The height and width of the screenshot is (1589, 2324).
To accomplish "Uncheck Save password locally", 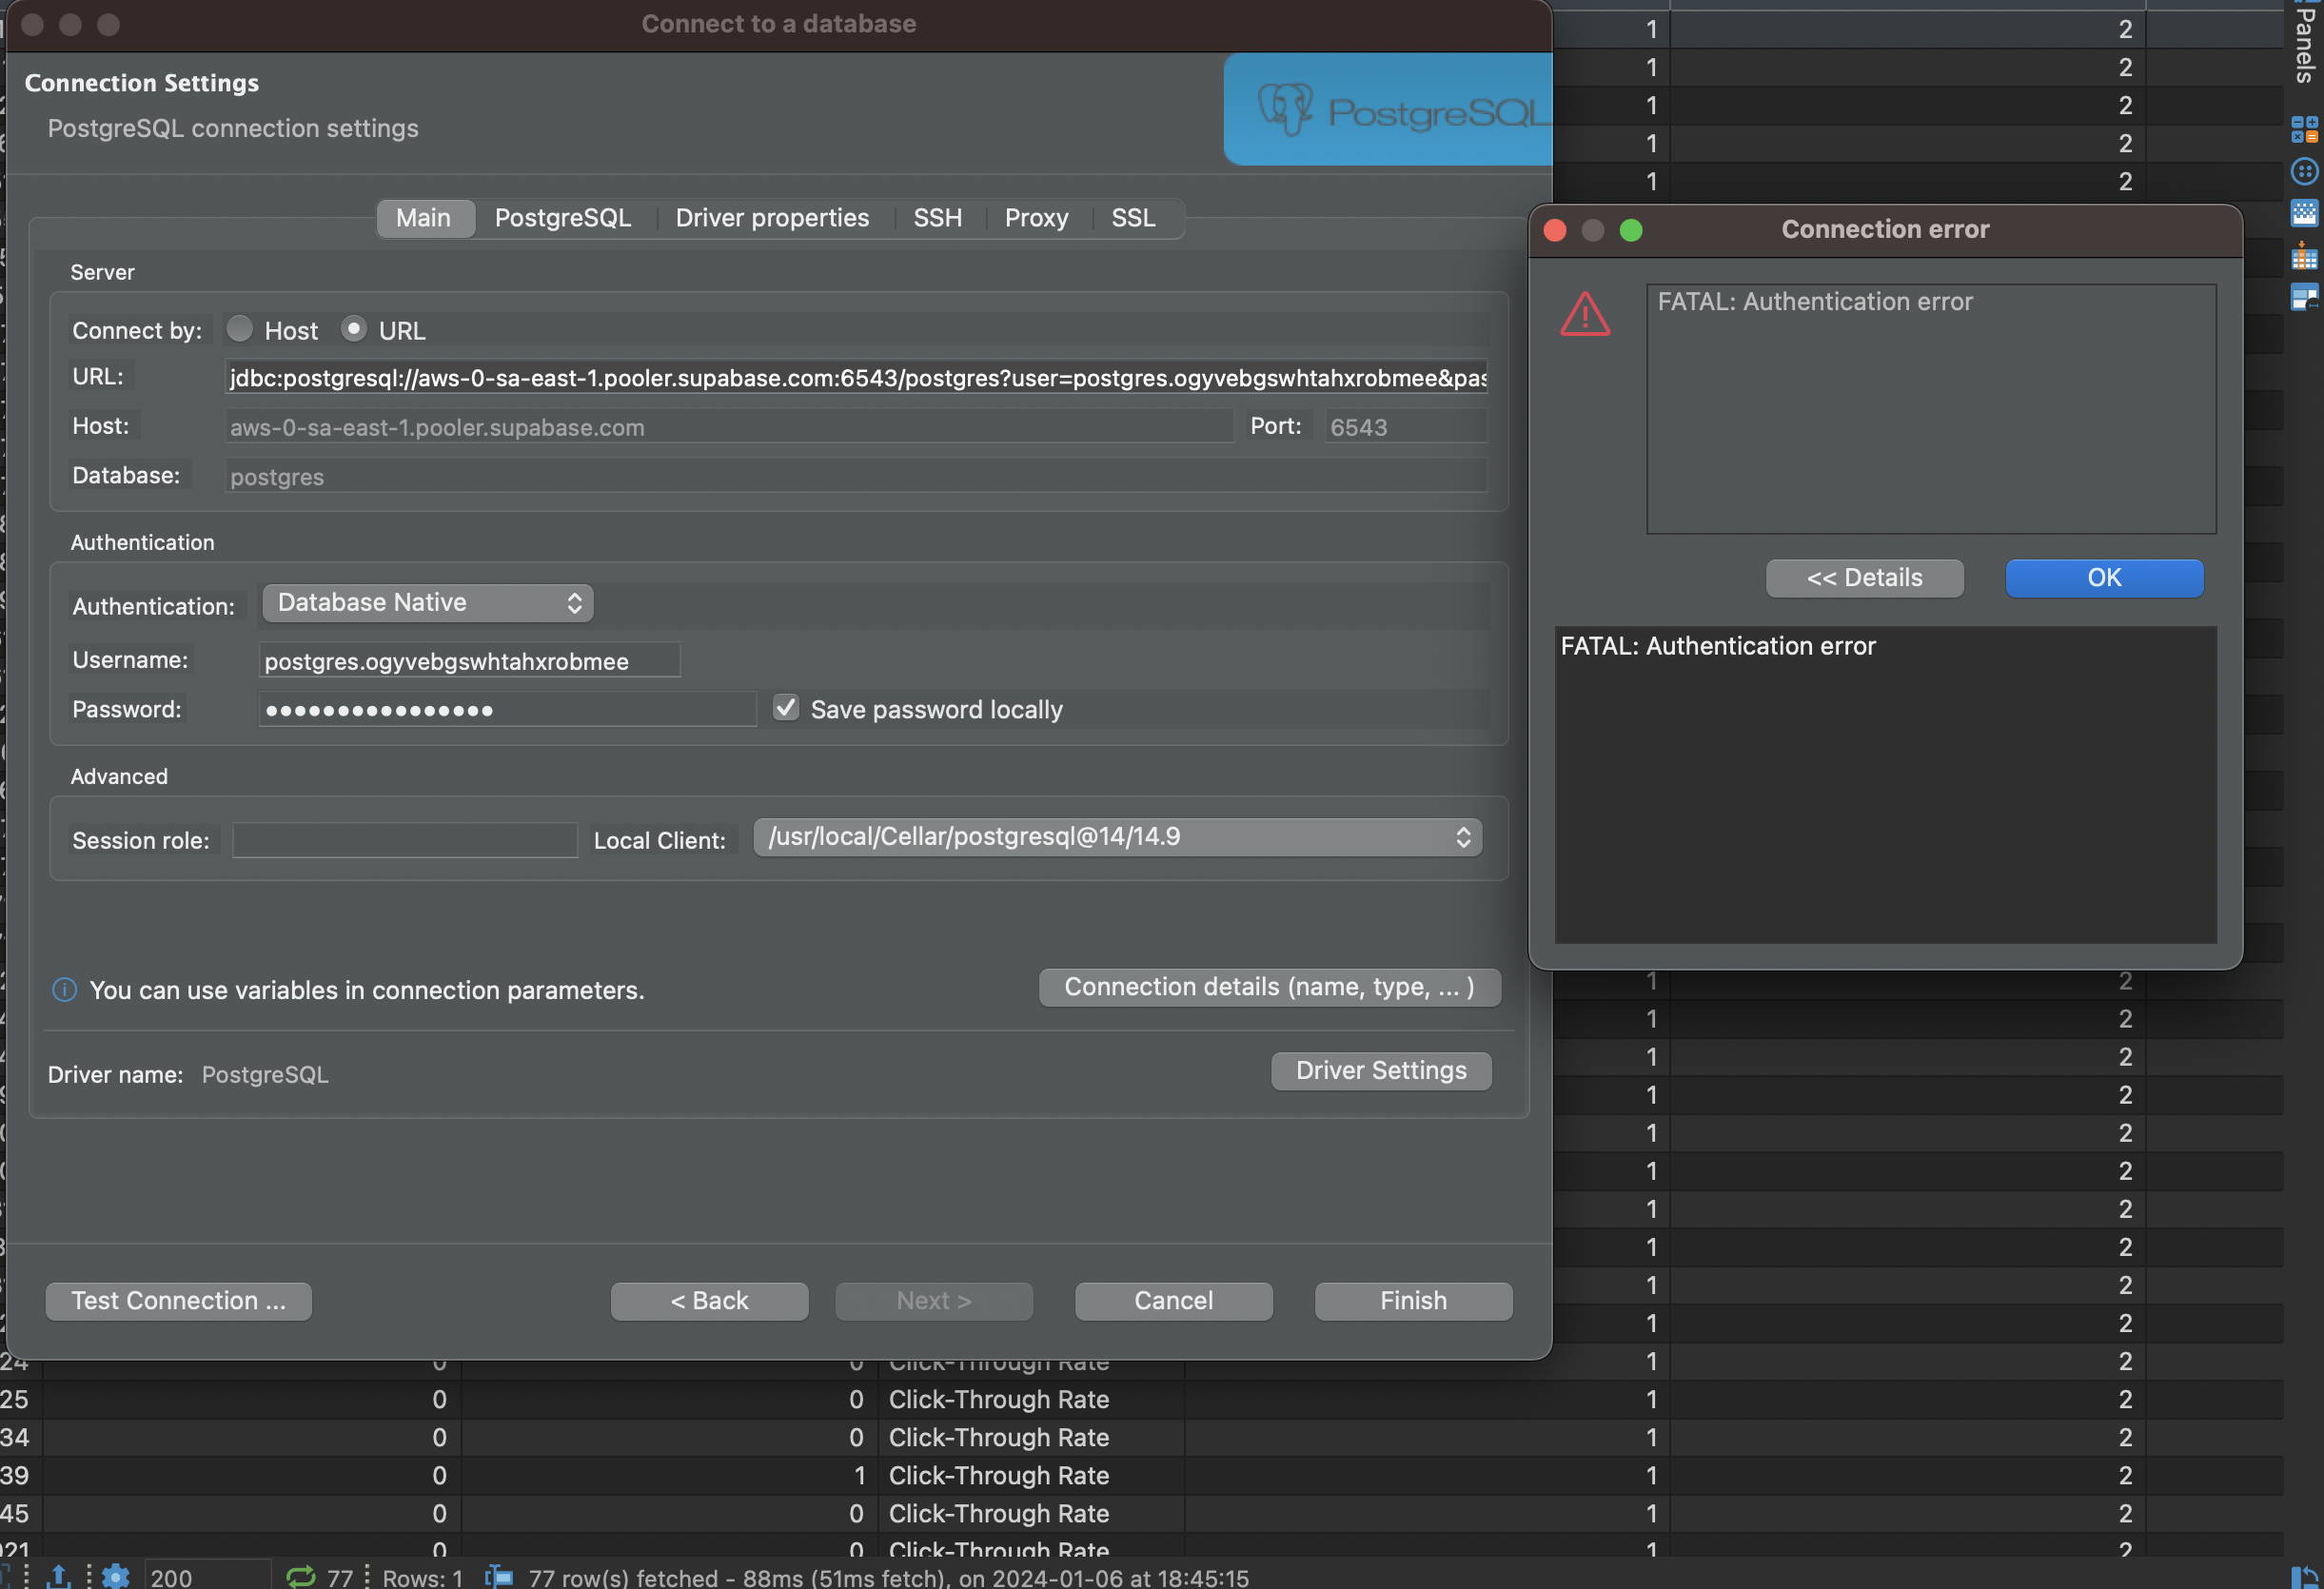I will [786, 708].
